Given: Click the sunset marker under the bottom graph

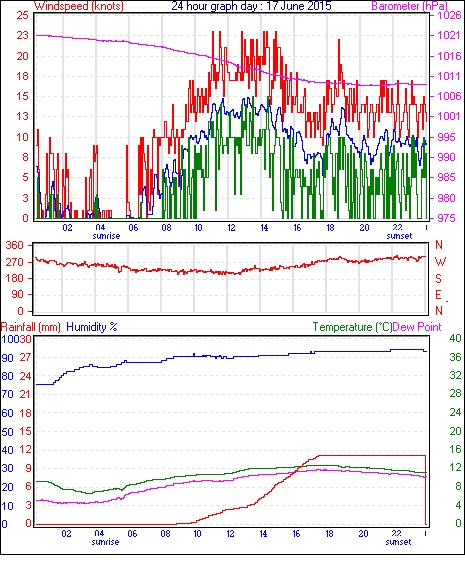Looking at the screenshot, I should (398, 541).
